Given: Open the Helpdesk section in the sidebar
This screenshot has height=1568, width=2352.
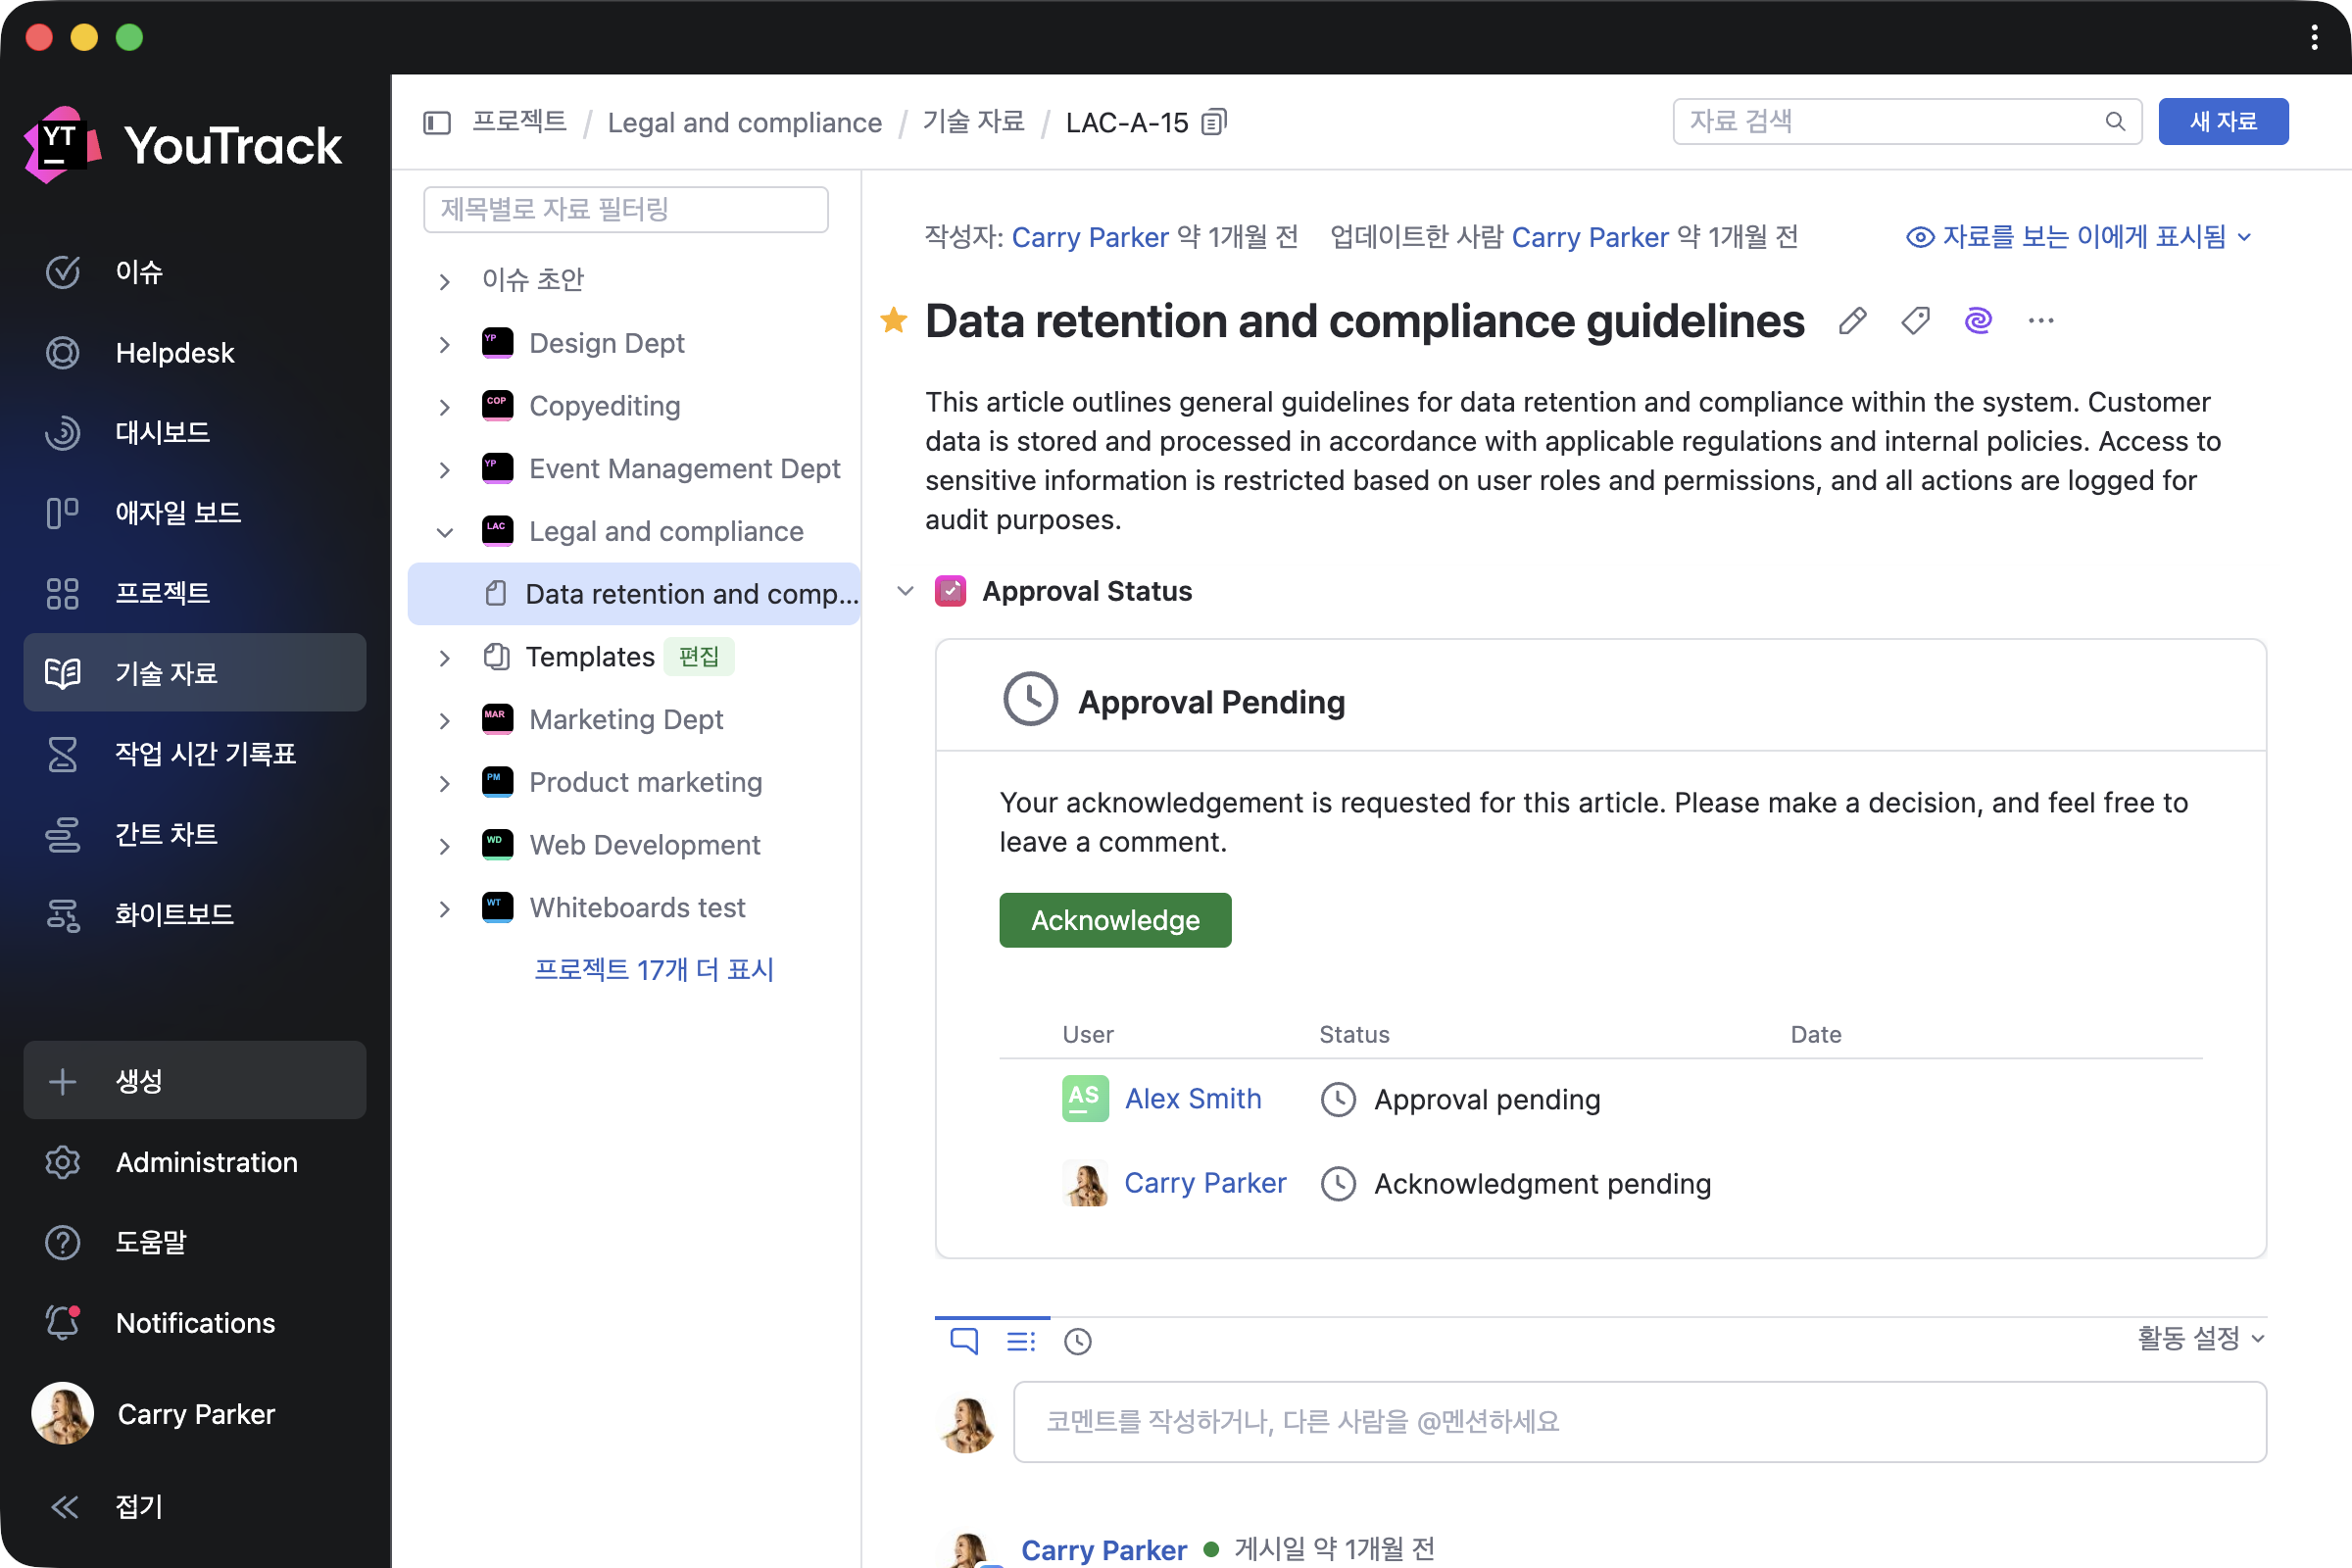Looking at the screenshot, I should pos(174,353).
